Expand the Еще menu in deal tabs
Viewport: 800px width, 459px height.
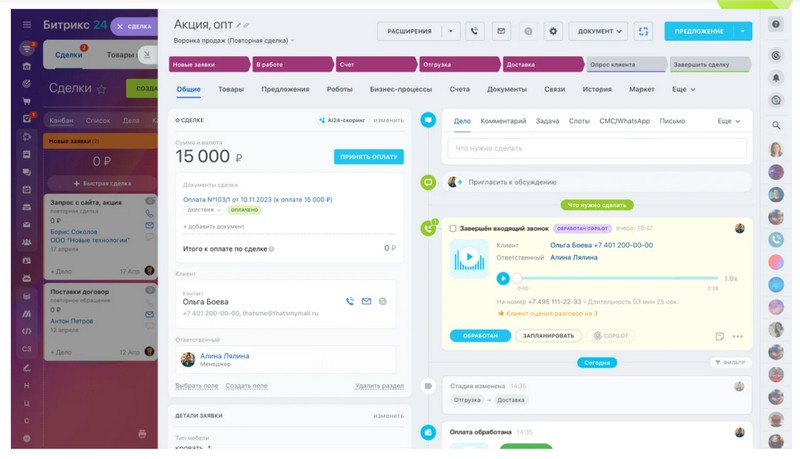coord(684,90)
